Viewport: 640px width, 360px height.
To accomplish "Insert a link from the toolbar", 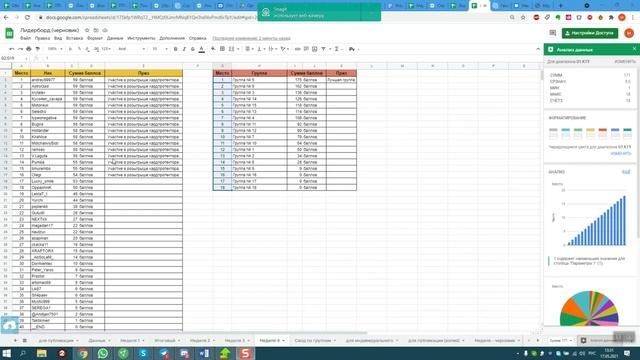I will click(x=298, y=49).
